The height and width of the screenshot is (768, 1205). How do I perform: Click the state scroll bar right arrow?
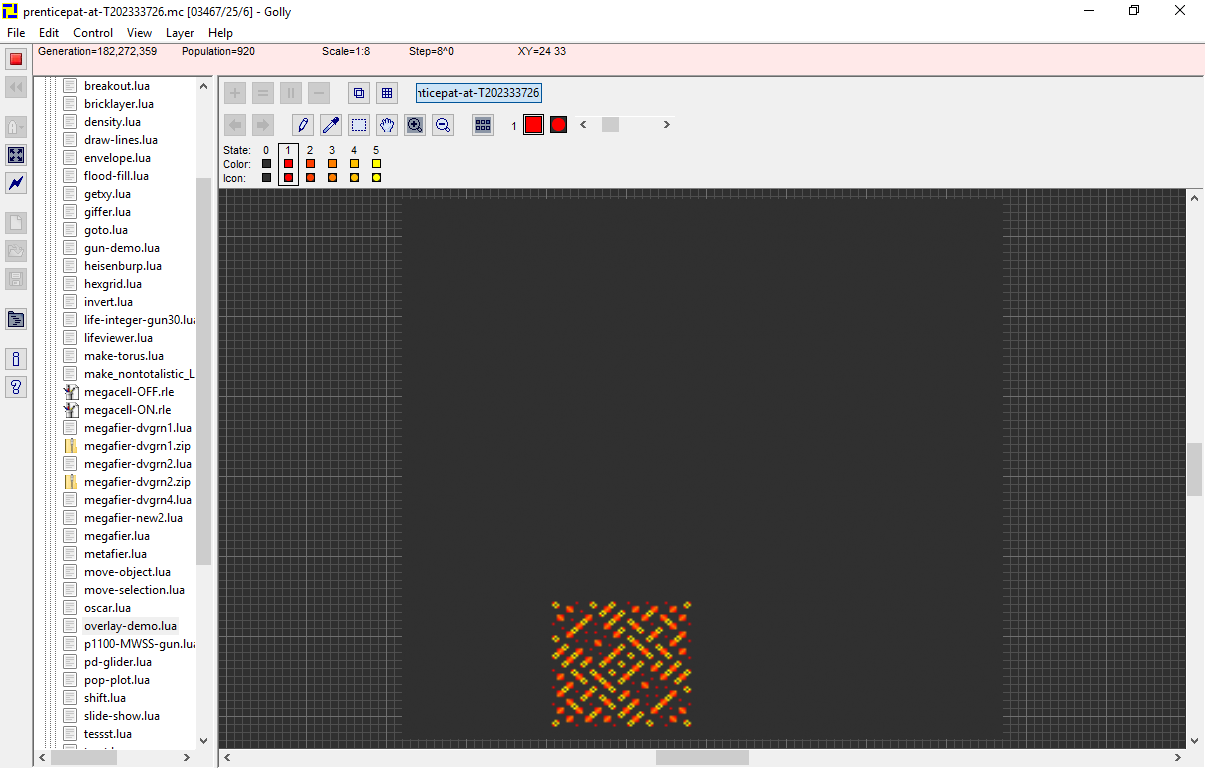pos(668,125)
